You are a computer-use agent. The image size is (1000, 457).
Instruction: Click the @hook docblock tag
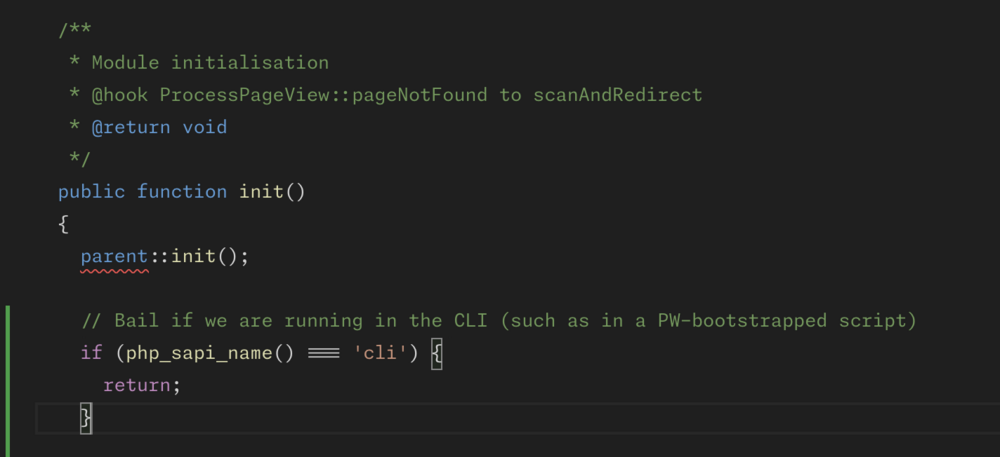(x=120, y=95)
